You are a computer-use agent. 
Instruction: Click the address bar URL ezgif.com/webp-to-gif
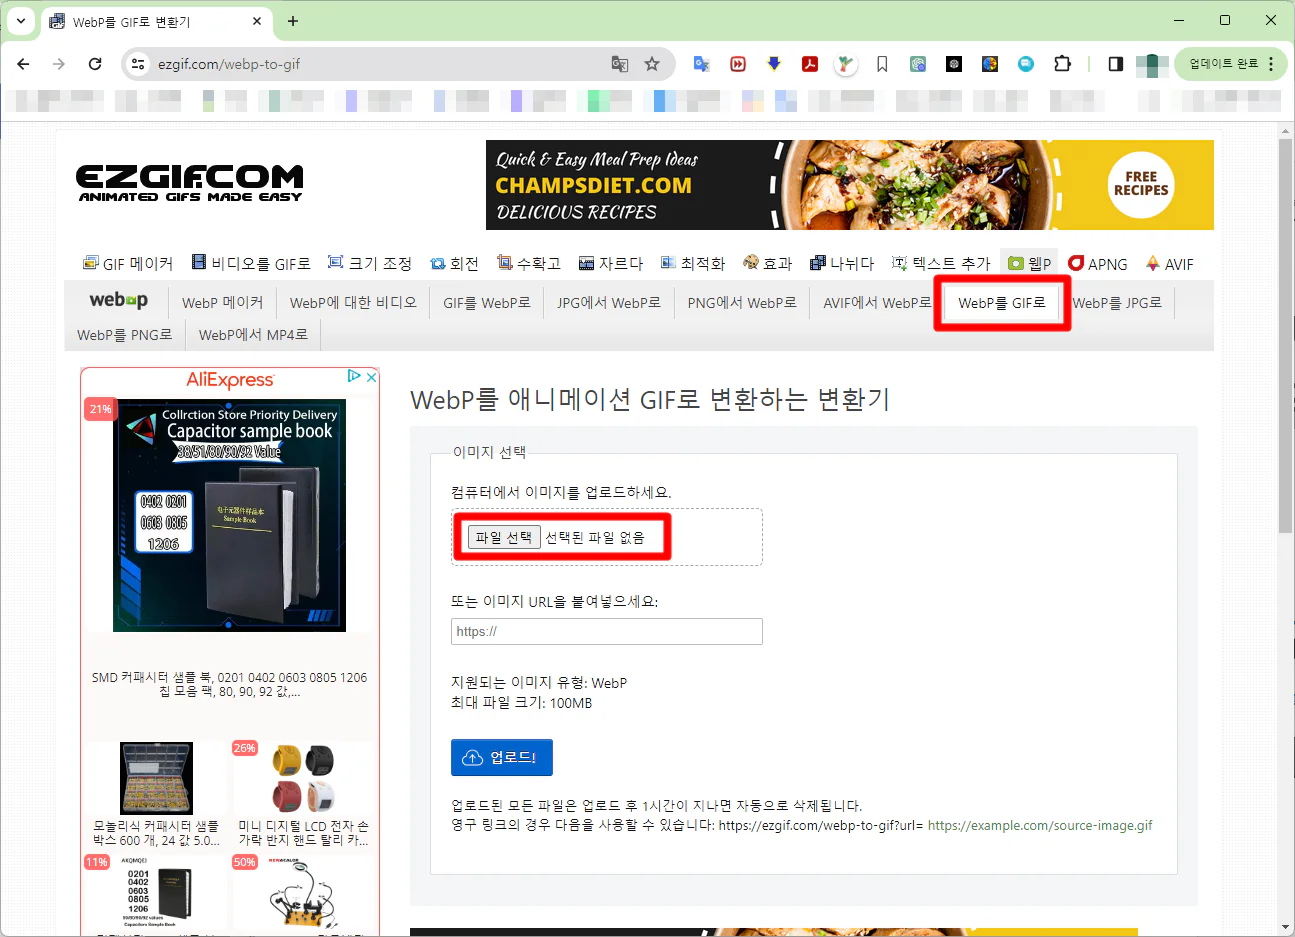tap(229, 64)
